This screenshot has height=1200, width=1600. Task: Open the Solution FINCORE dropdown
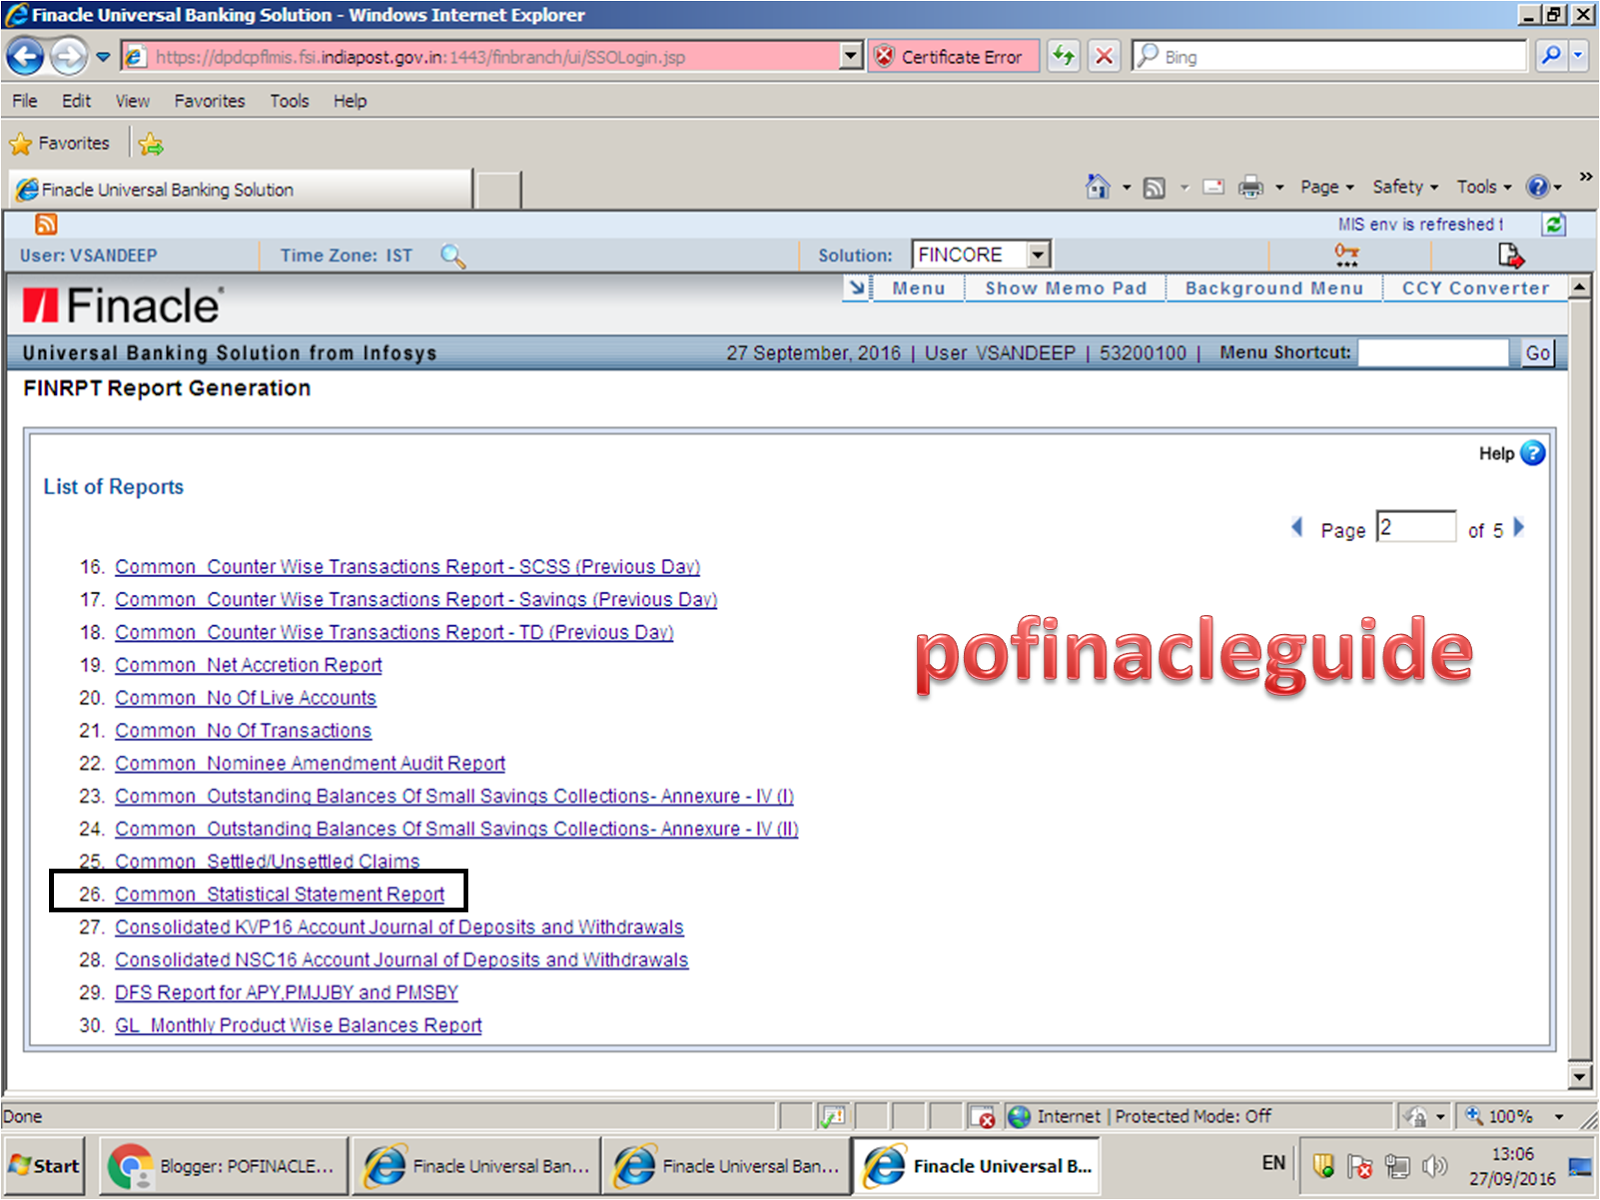(1038, 255)
